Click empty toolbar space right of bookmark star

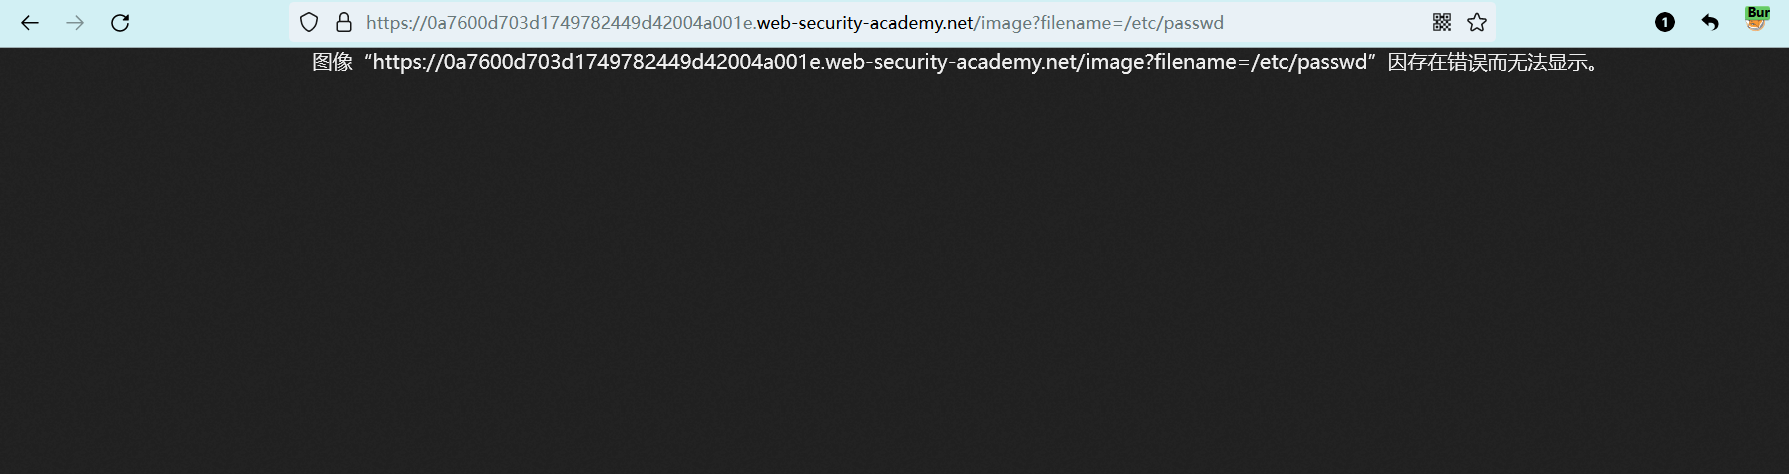1570,22
